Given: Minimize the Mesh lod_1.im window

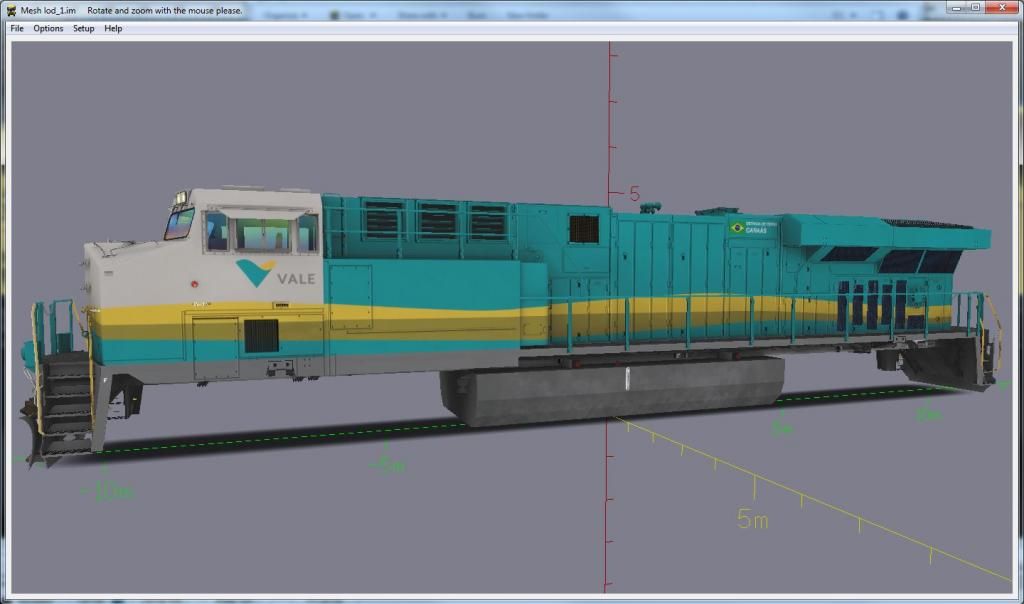Looking at the screenshot, I should coord(957,8).
